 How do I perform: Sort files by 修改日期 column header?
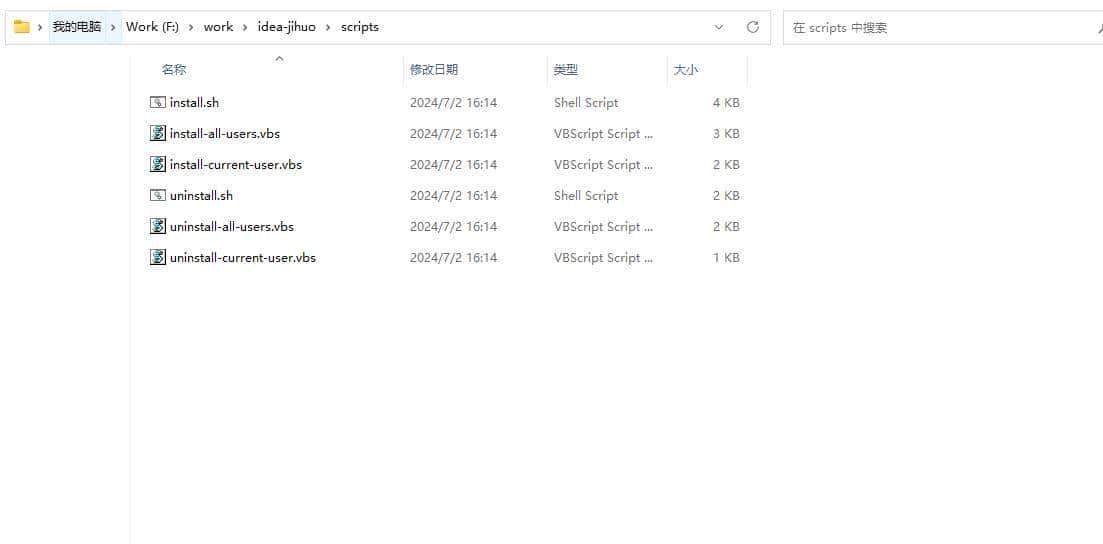434,70
